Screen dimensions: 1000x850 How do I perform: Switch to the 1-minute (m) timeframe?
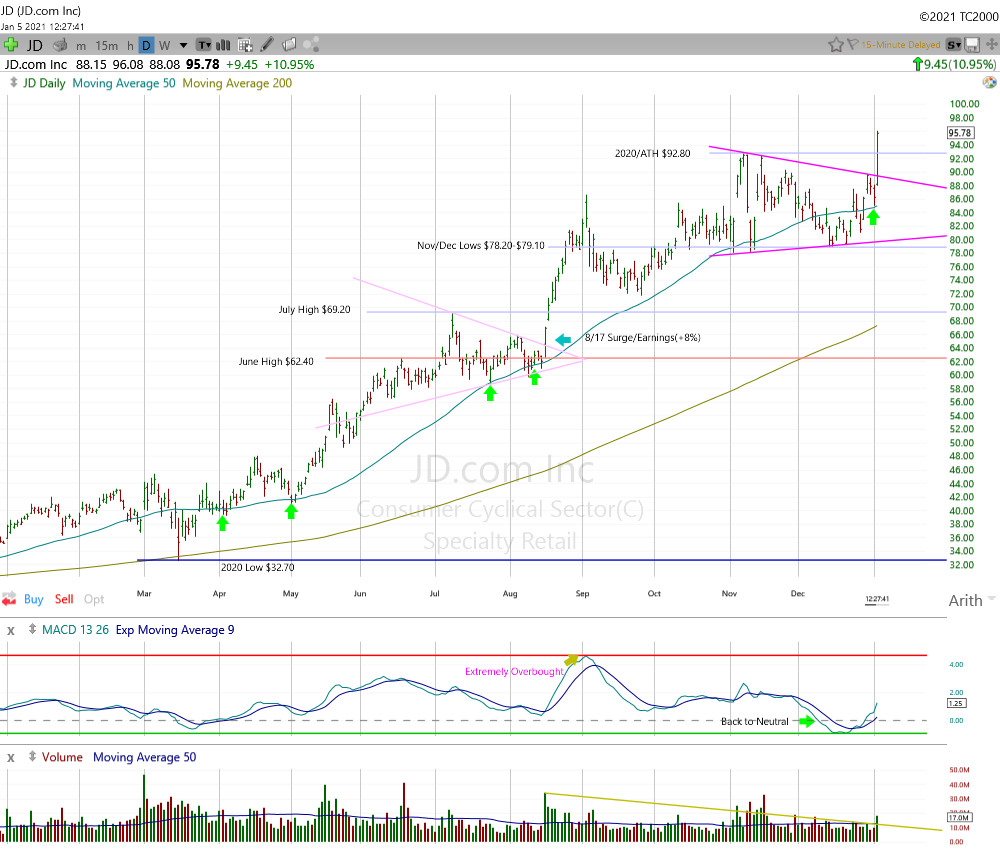click(81, 46)
